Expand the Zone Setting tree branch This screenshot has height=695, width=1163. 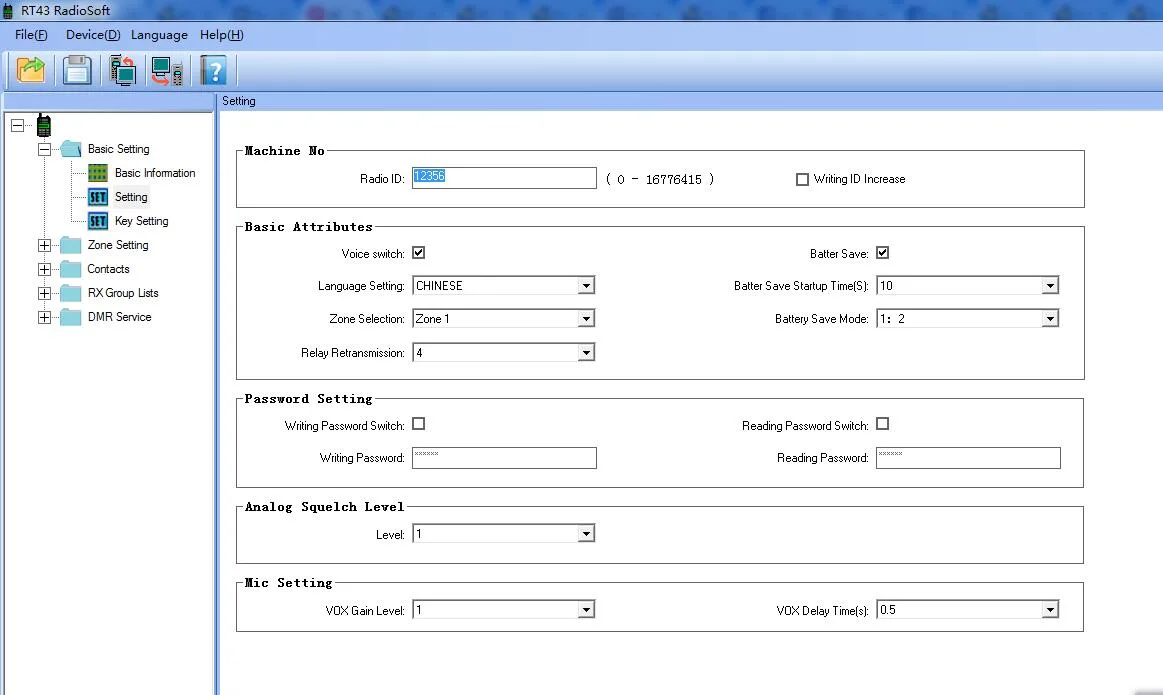43,244
